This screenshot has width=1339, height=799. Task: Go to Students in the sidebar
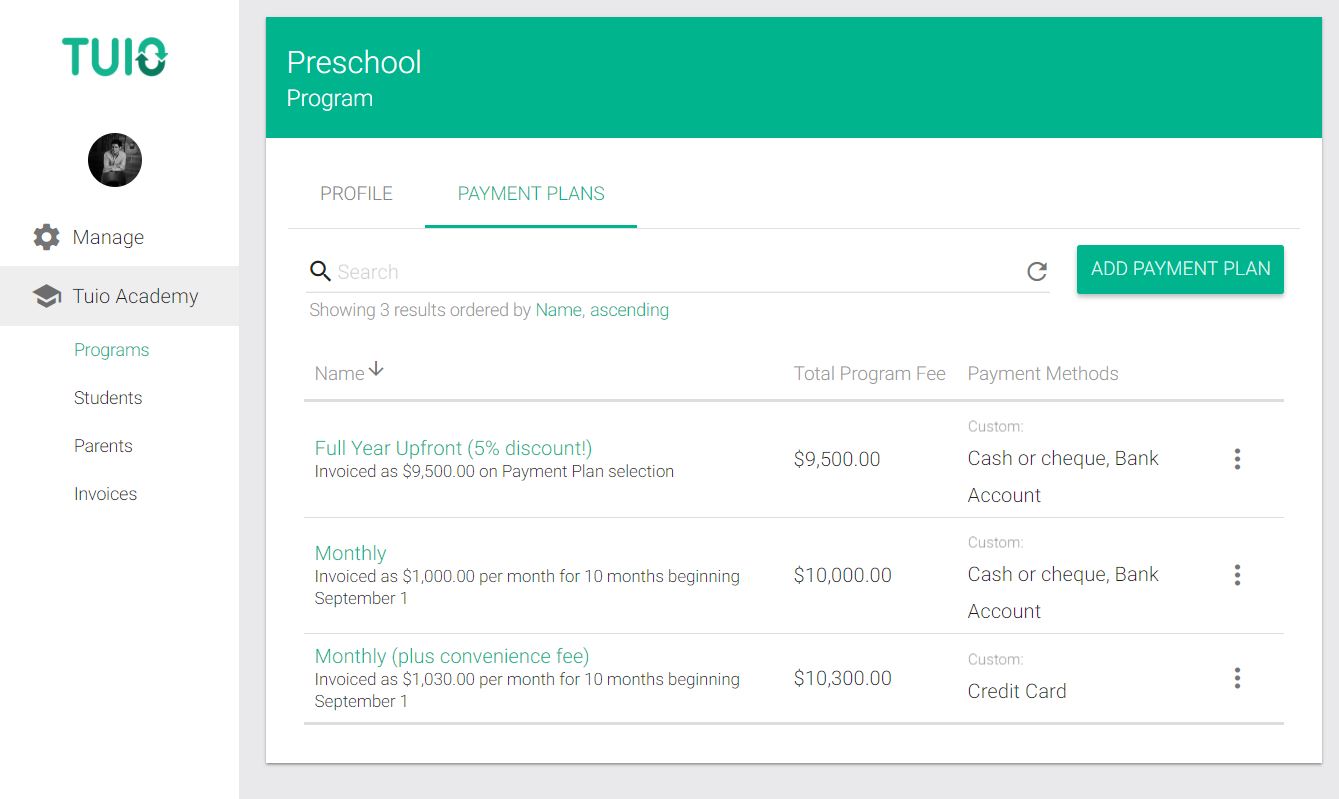click(108, 398)
